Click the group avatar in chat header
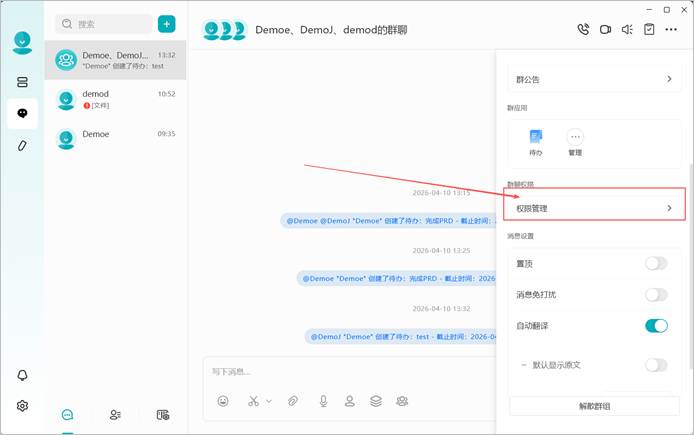The height and width of the screenshot is (435, 694). [x=224, y=30]
